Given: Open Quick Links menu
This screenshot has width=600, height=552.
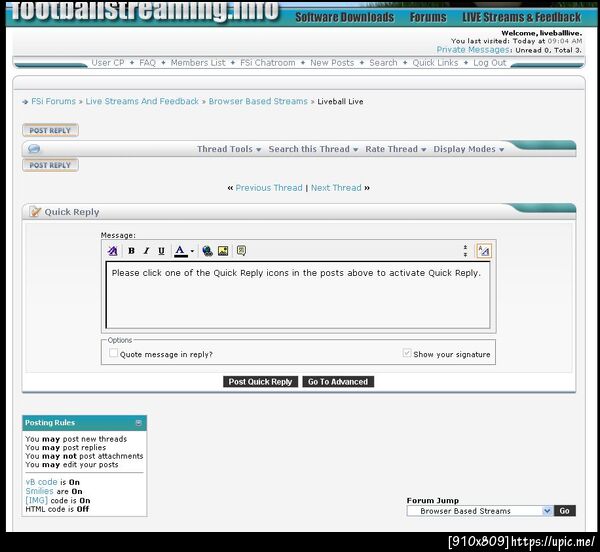Looking at the screenshot, I should (435, 63).
